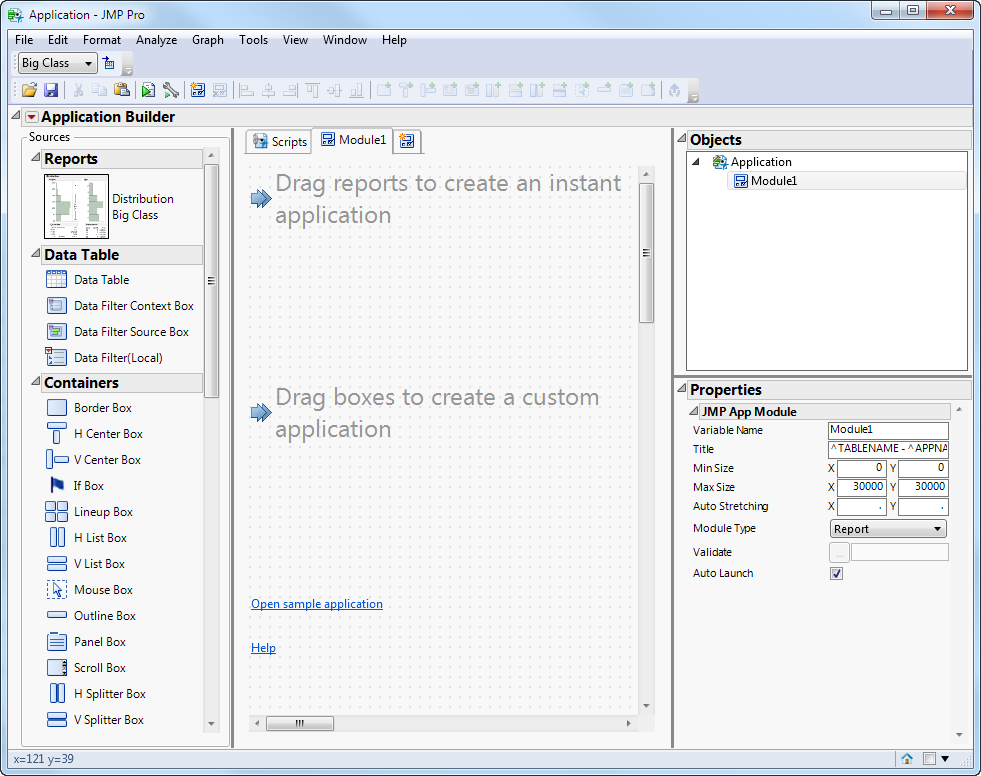
Task: Select the If Box flag icon
Action: pyautogui.click(x=57, y=486)
